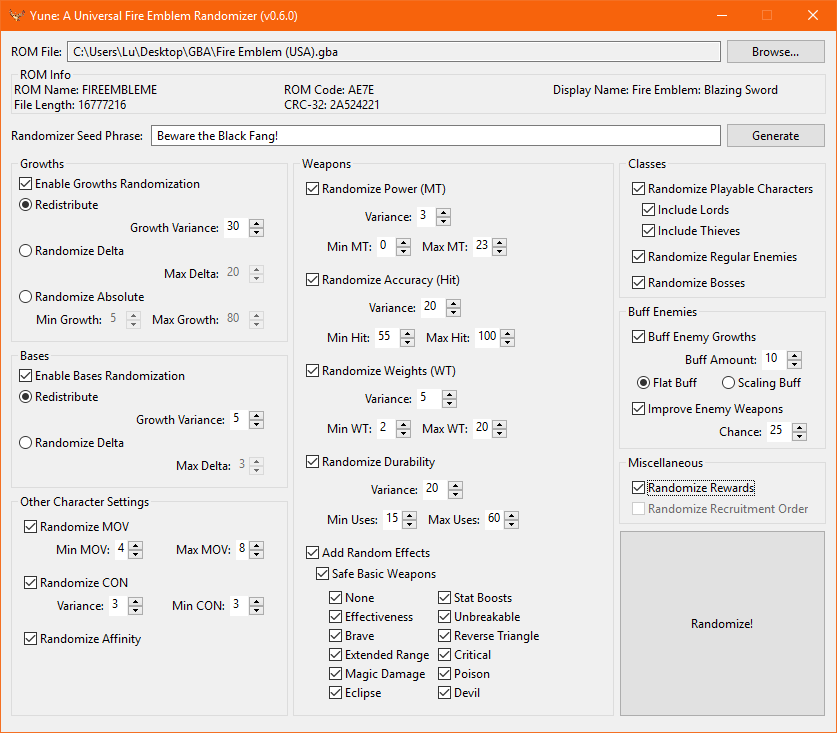The width and height of the screenshot is (837, 733).
Task: Adjust the Max MT spinner arrows
Action: coord(500,247)
